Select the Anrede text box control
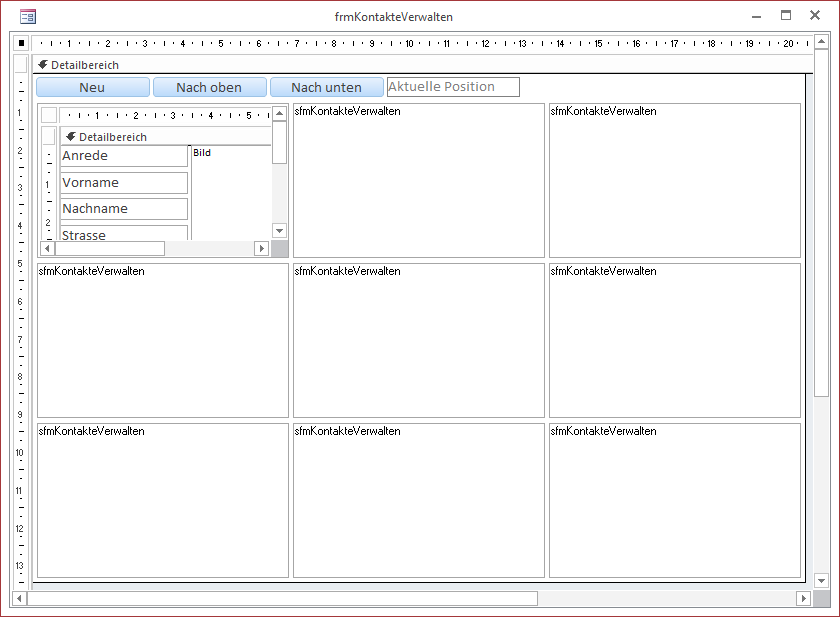The width and height of the screenshot is (840, 617). [124, 156]
